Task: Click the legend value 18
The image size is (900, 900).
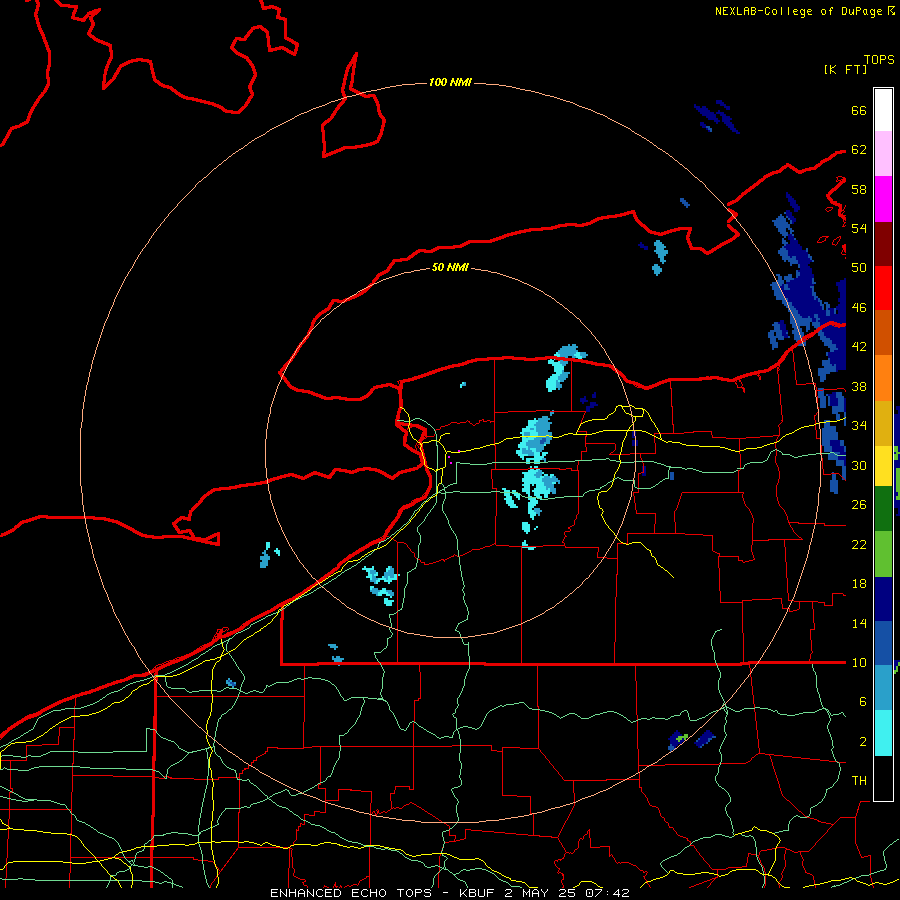Action: pos(859,584)
